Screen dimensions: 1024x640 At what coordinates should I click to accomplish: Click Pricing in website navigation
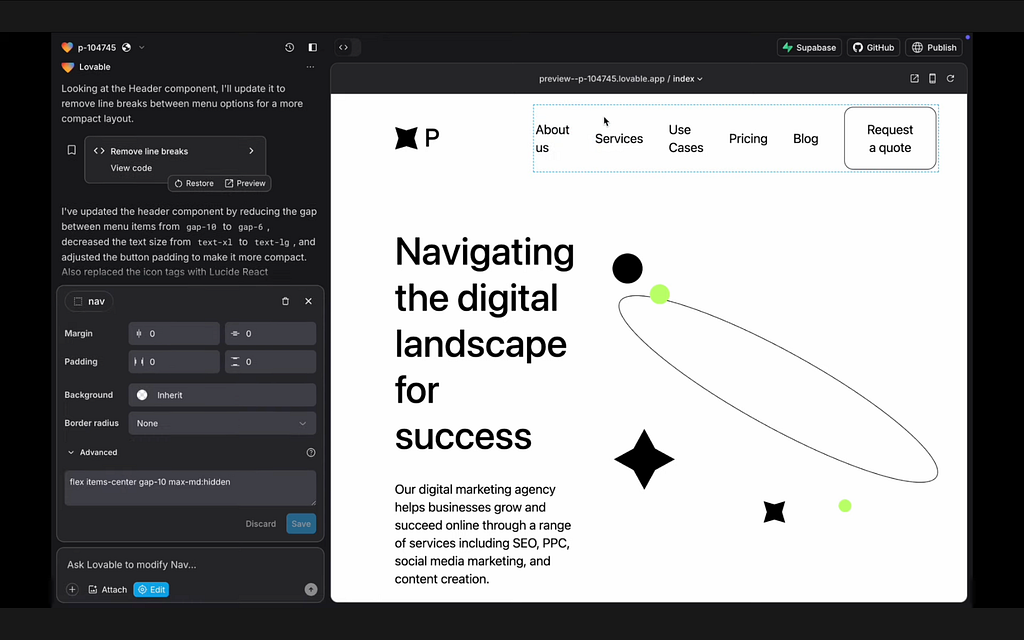point(748,138)
